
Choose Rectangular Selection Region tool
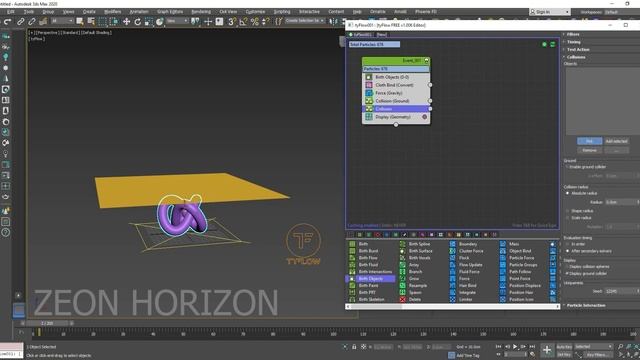(102, 21)
